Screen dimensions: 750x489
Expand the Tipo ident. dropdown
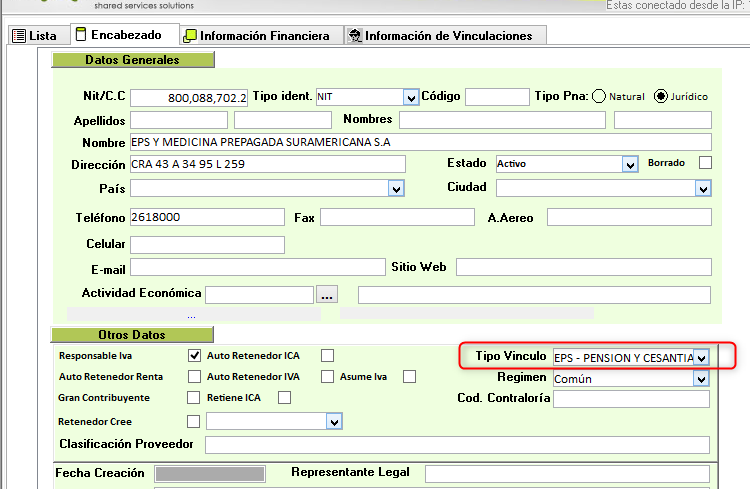click(410, 97)
